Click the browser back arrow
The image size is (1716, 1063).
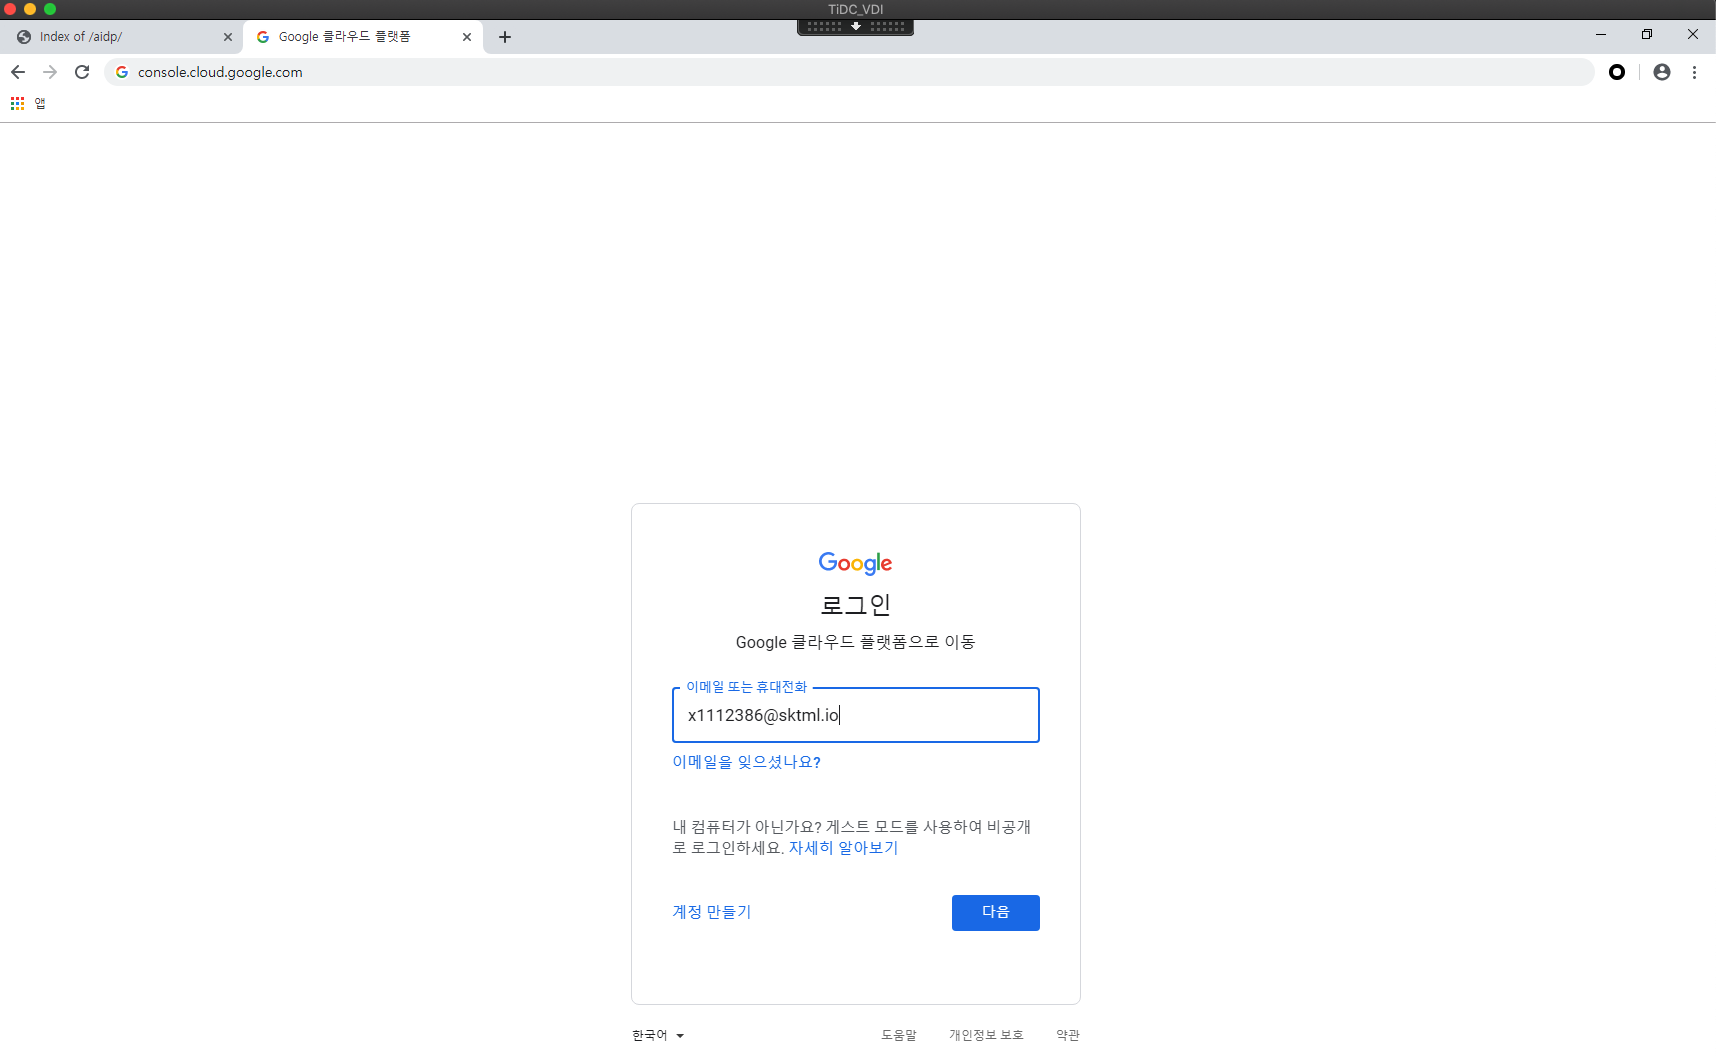point(18,72)
